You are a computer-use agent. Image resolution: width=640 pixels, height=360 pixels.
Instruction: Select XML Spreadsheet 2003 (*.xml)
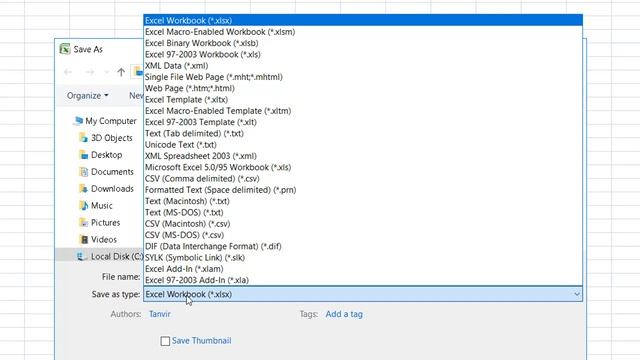[x=363, y=156]
